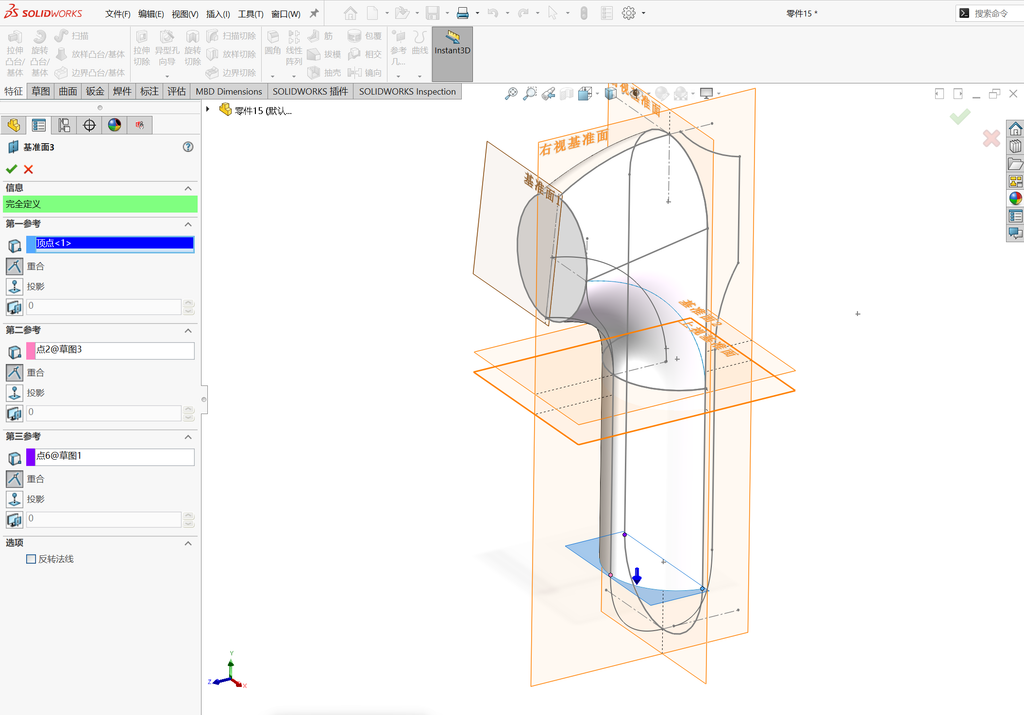Open help for 基准面3 panel
This screenshot has height=715, width=1024.
coord(188,147)
